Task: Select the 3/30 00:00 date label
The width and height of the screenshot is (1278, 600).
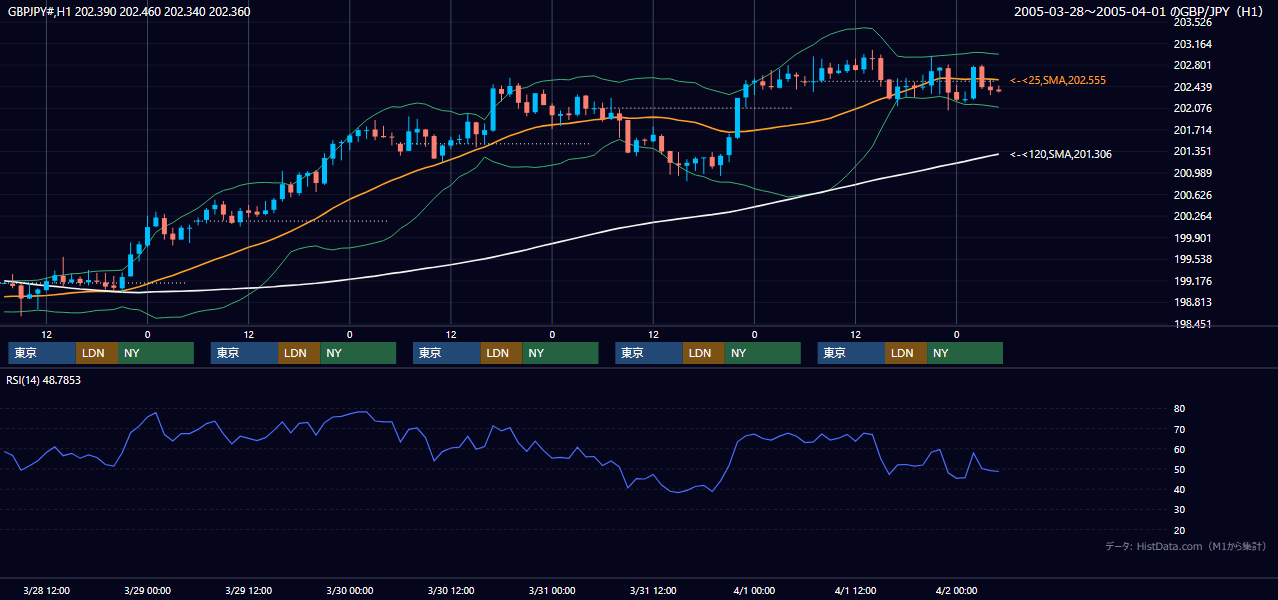Action: pyautogui.click(x=350, y=590)
